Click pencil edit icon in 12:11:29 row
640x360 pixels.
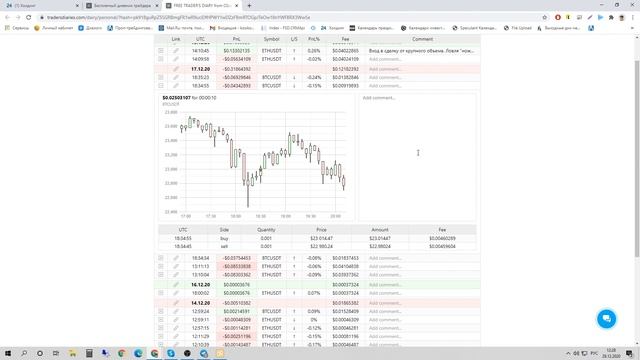(176, 336)
